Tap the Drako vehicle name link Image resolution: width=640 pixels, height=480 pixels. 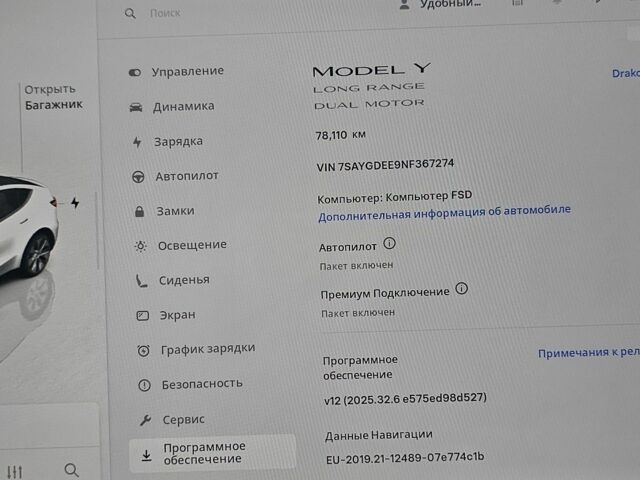click(626, 73)
